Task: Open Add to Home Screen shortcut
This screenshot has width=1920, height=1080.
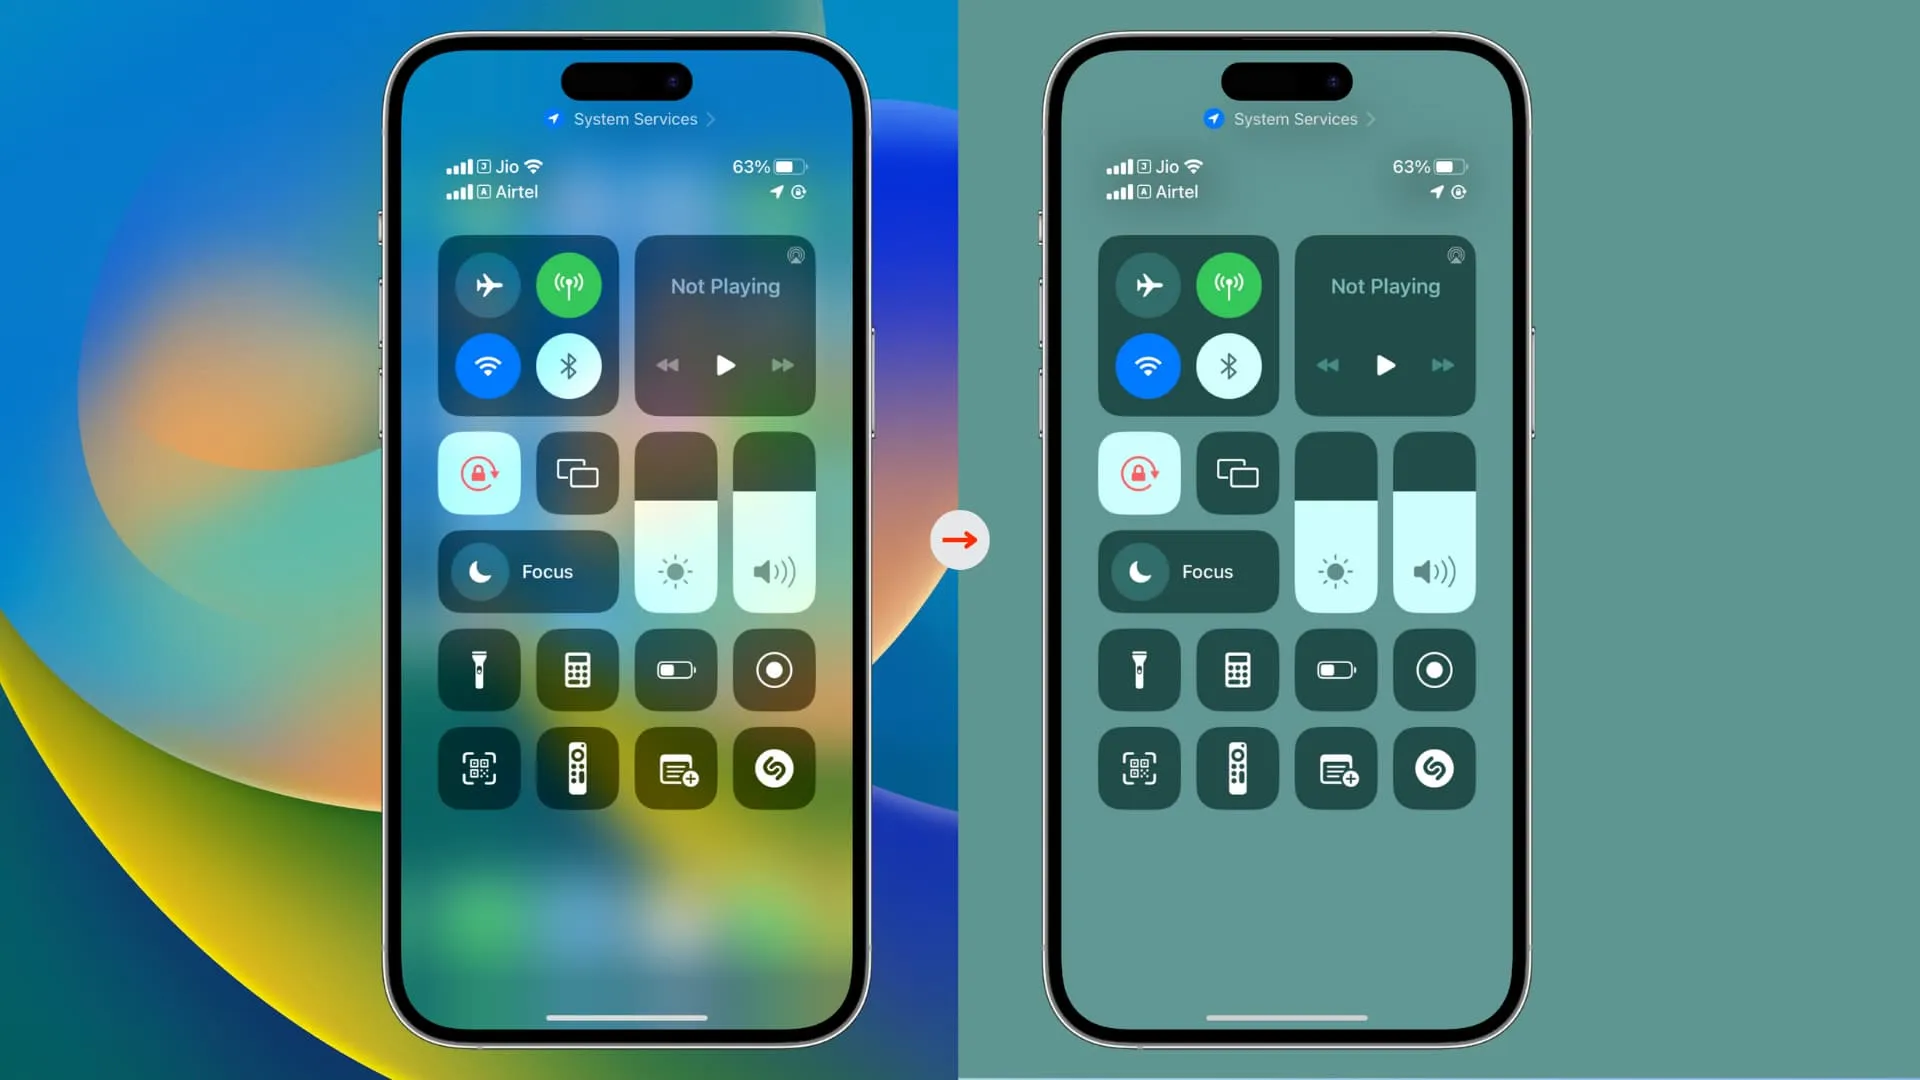Action: [675, 769]
